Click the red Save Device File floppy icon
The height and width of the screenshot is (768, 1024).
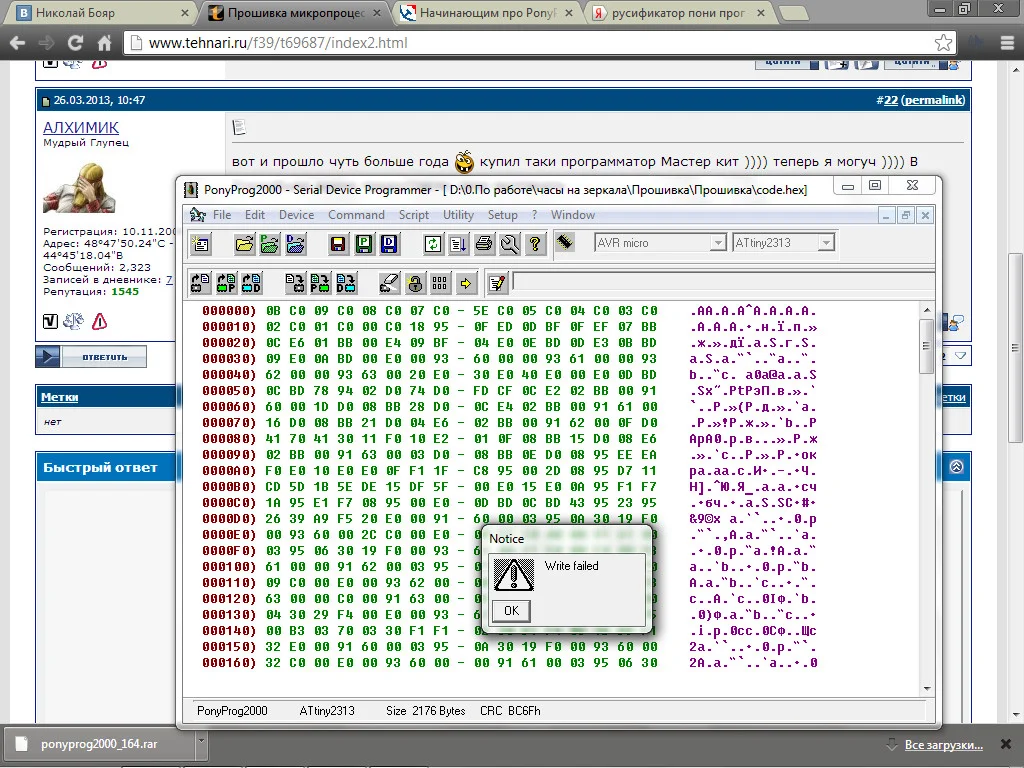338,244
